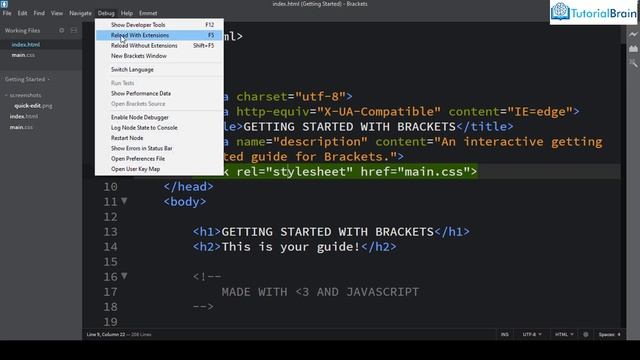Open the HTML language mode dropdown
The image size is (640, 360).
pos(564,334)
